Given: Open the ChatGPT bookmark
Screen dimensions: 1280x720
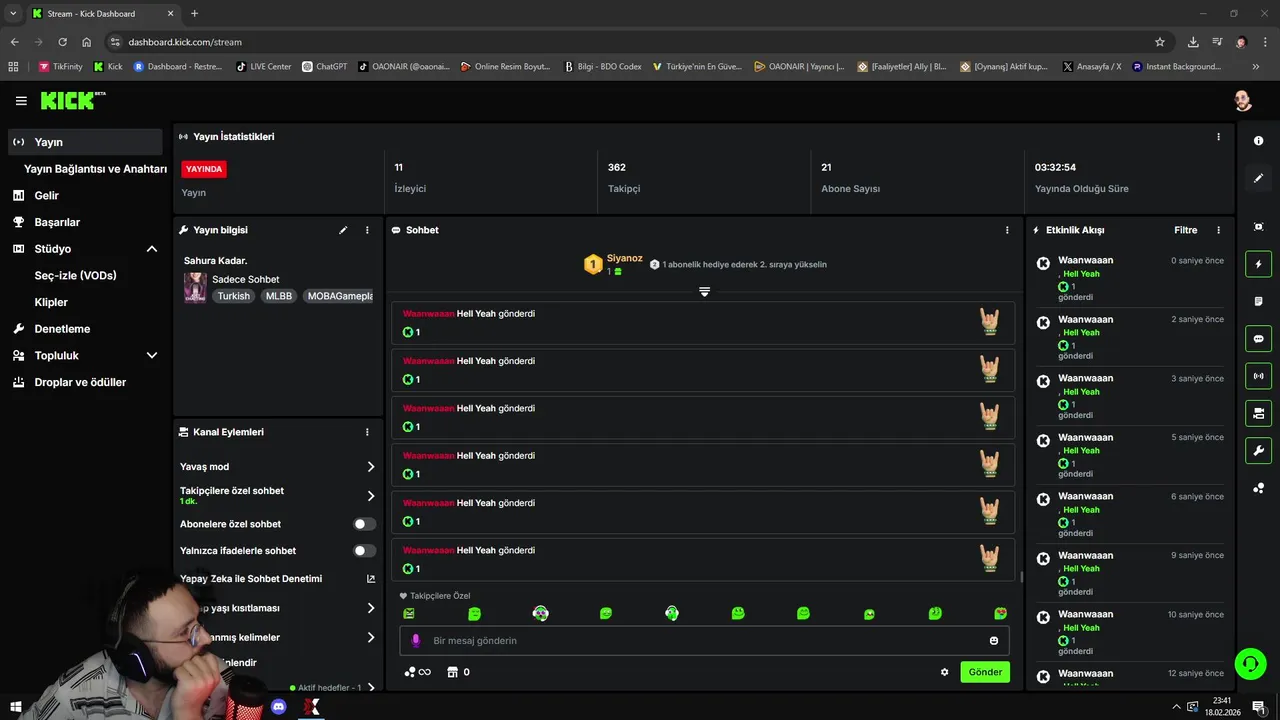Looking at the screenshot, I should tap(324, 67).
